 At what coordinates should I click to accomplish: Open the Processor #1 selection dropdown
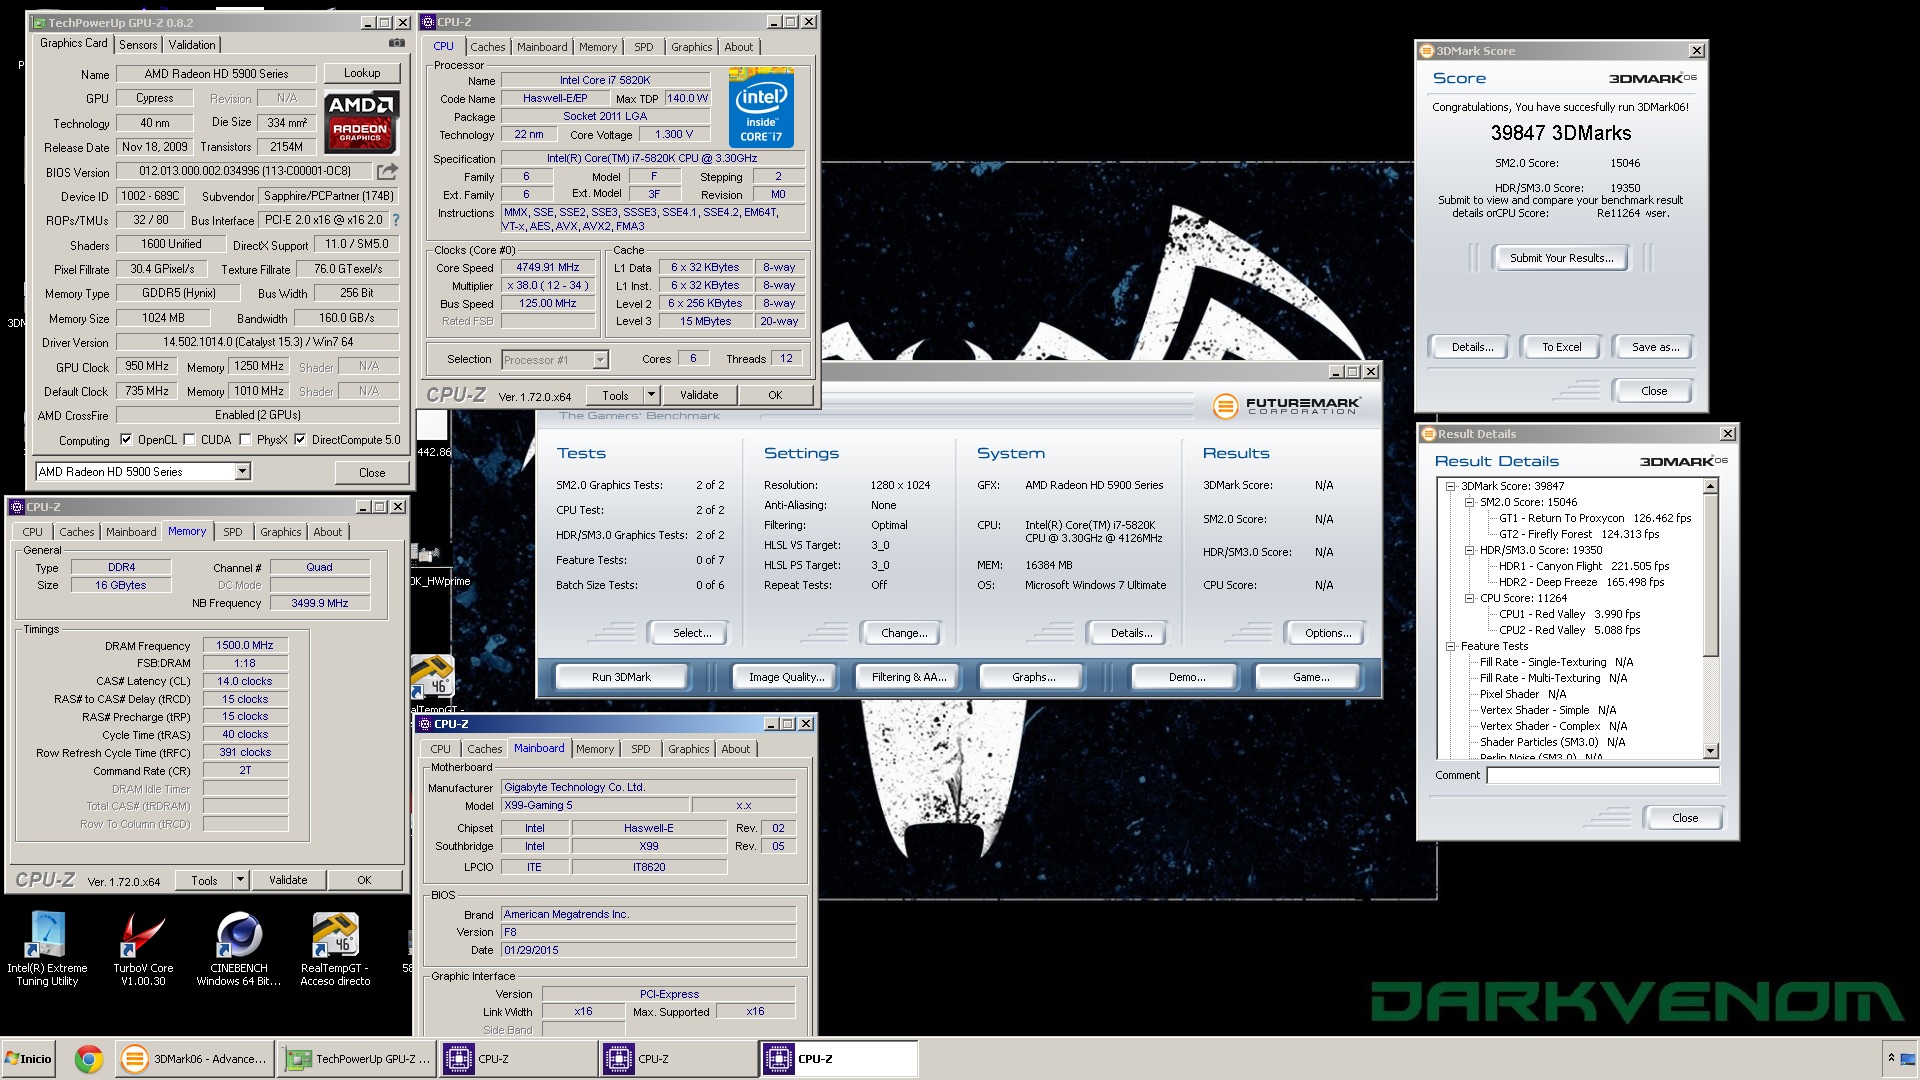coord(600,360)
